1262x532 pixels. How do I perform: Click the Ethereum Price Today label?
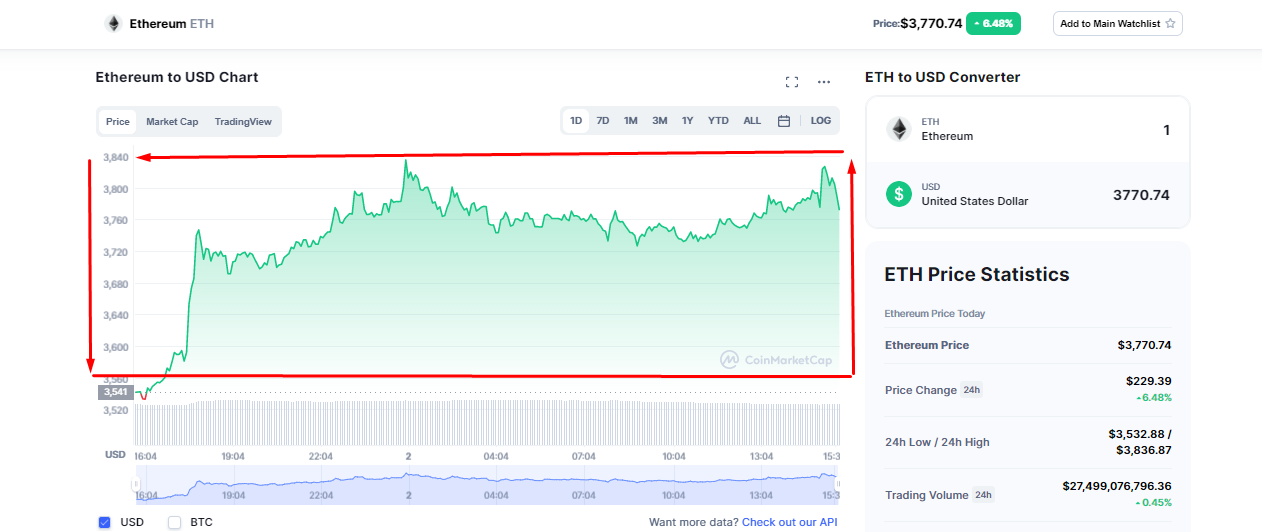pyautogui.click(x=934, y=314)
